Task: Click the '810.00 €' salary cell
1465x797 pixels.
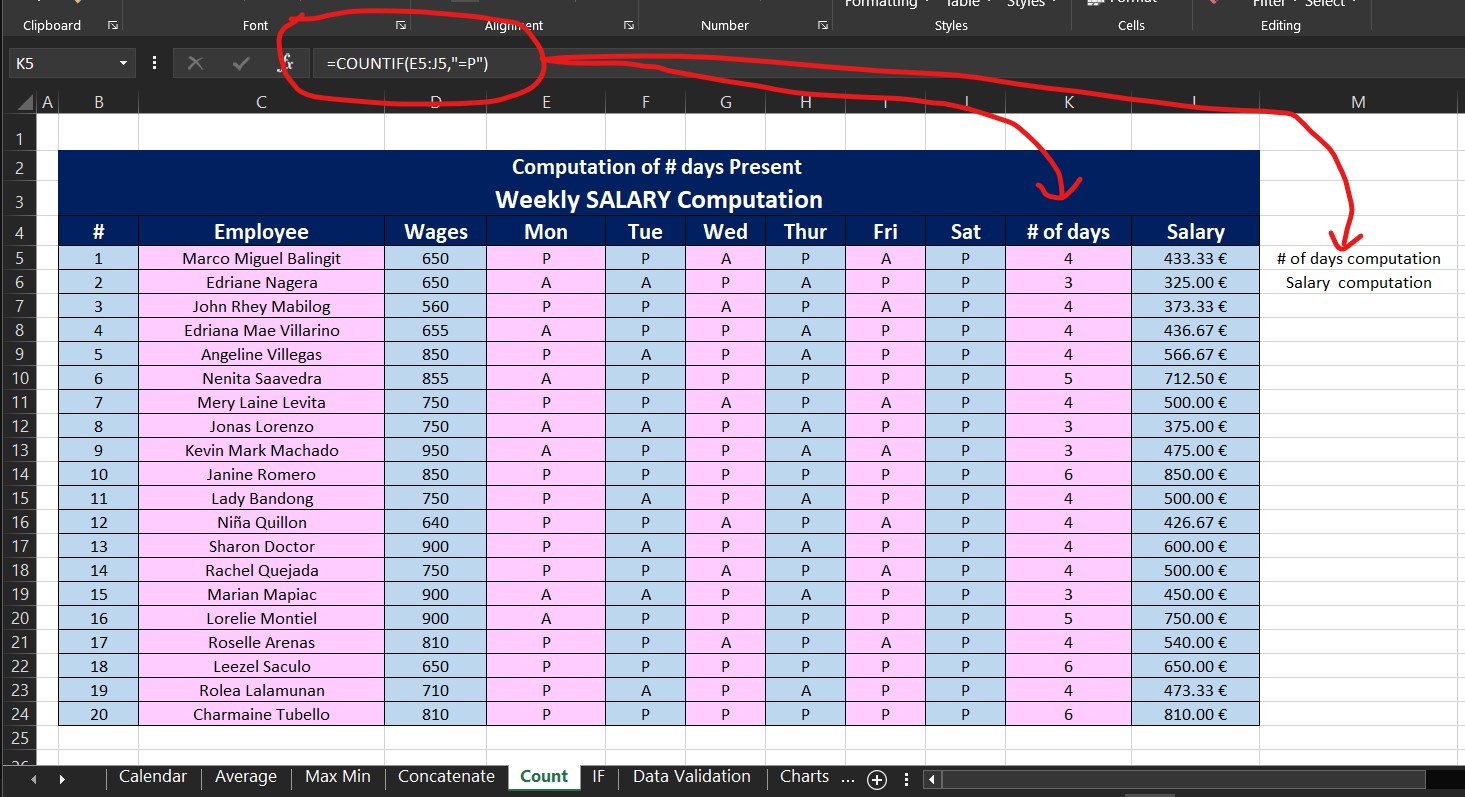Action: 1195,714
